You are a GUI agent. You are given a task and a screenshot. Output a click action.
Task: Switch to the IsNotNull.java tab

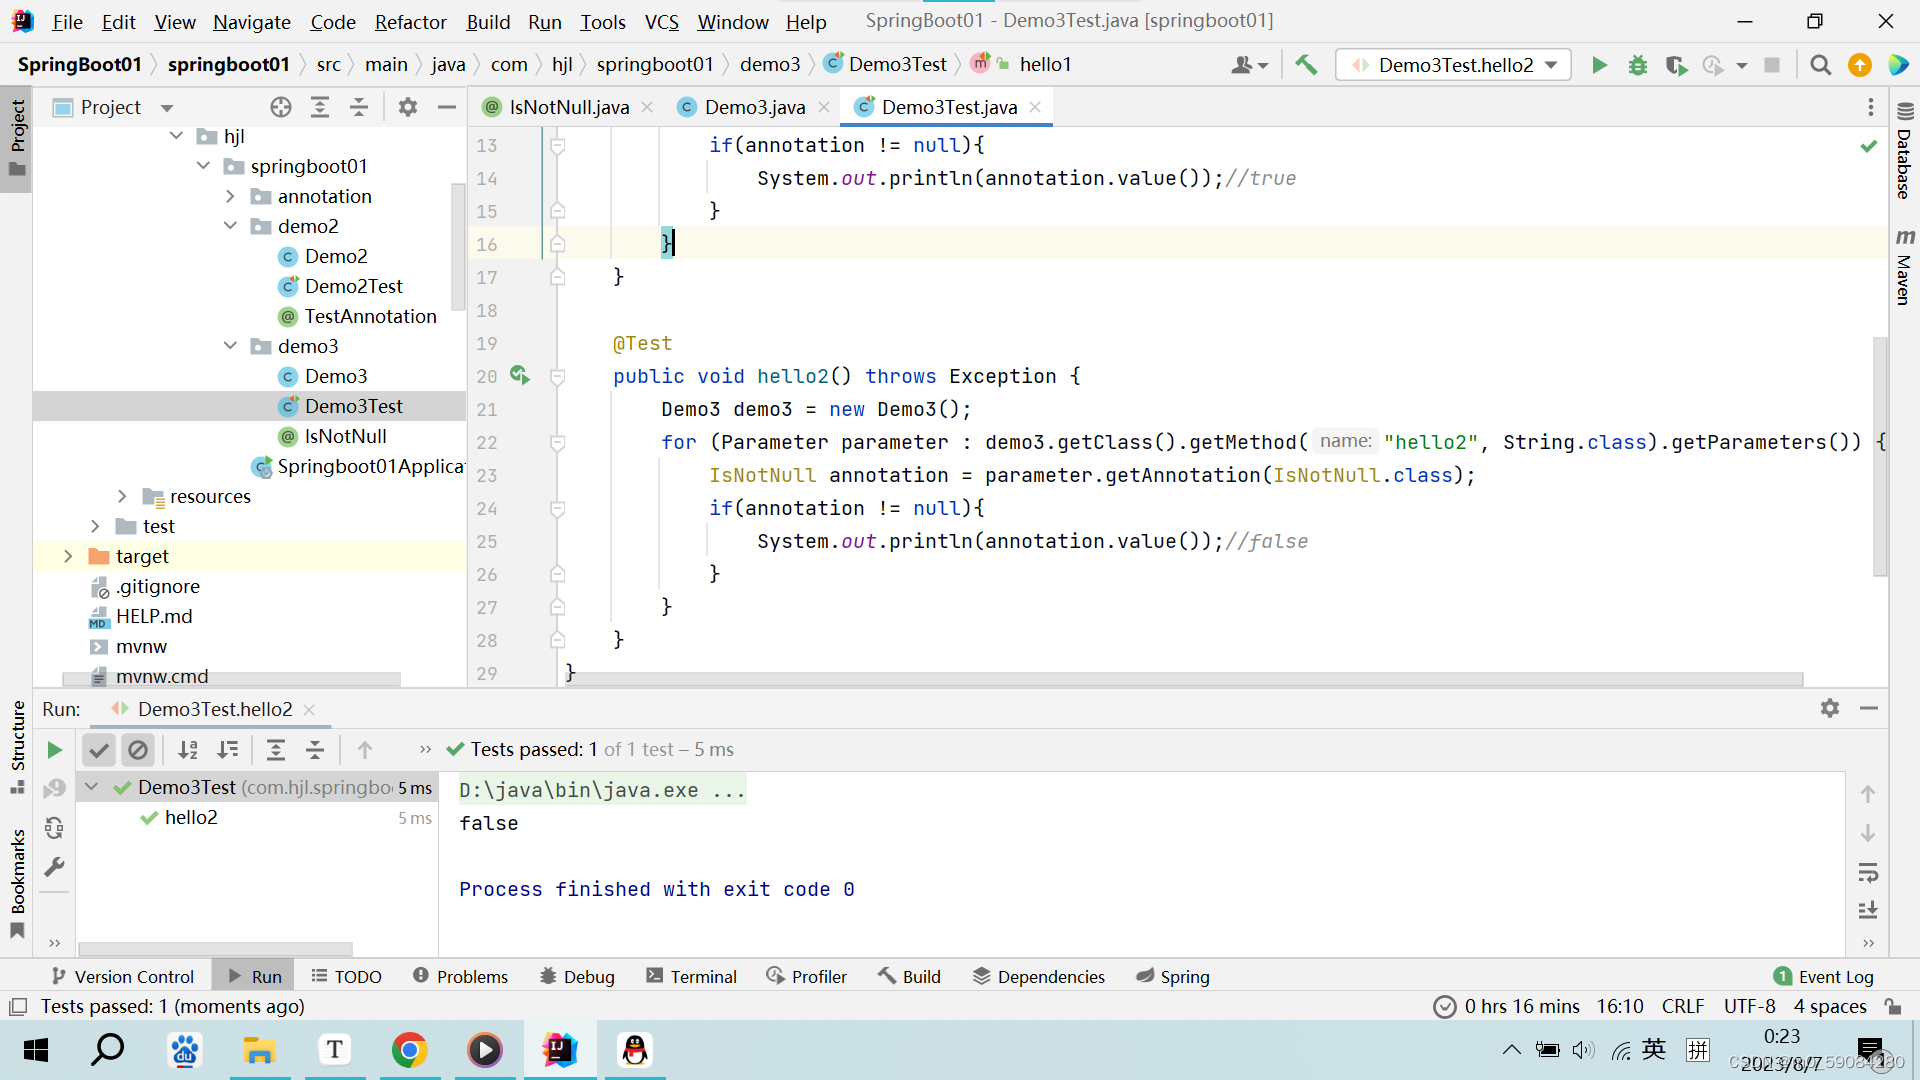point(566,107)
